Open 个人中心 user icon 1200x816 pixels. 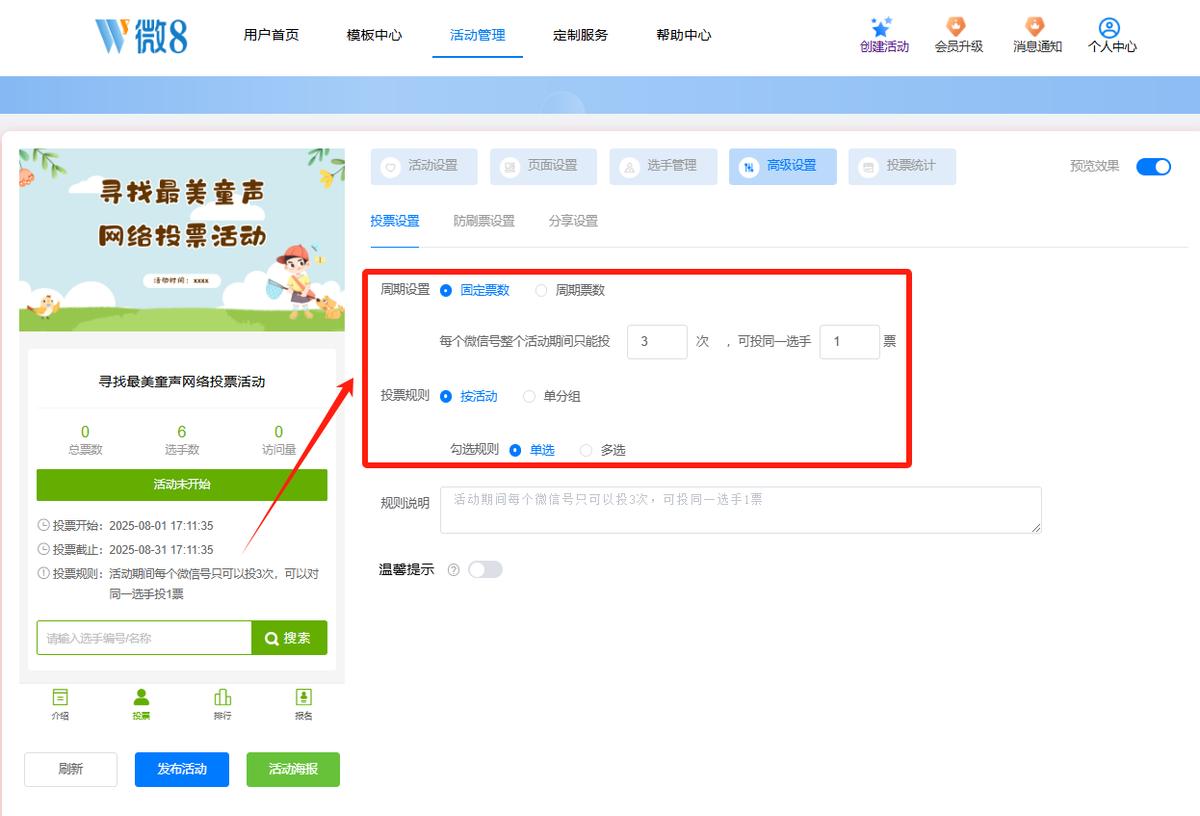click(x=1109, y=27)
